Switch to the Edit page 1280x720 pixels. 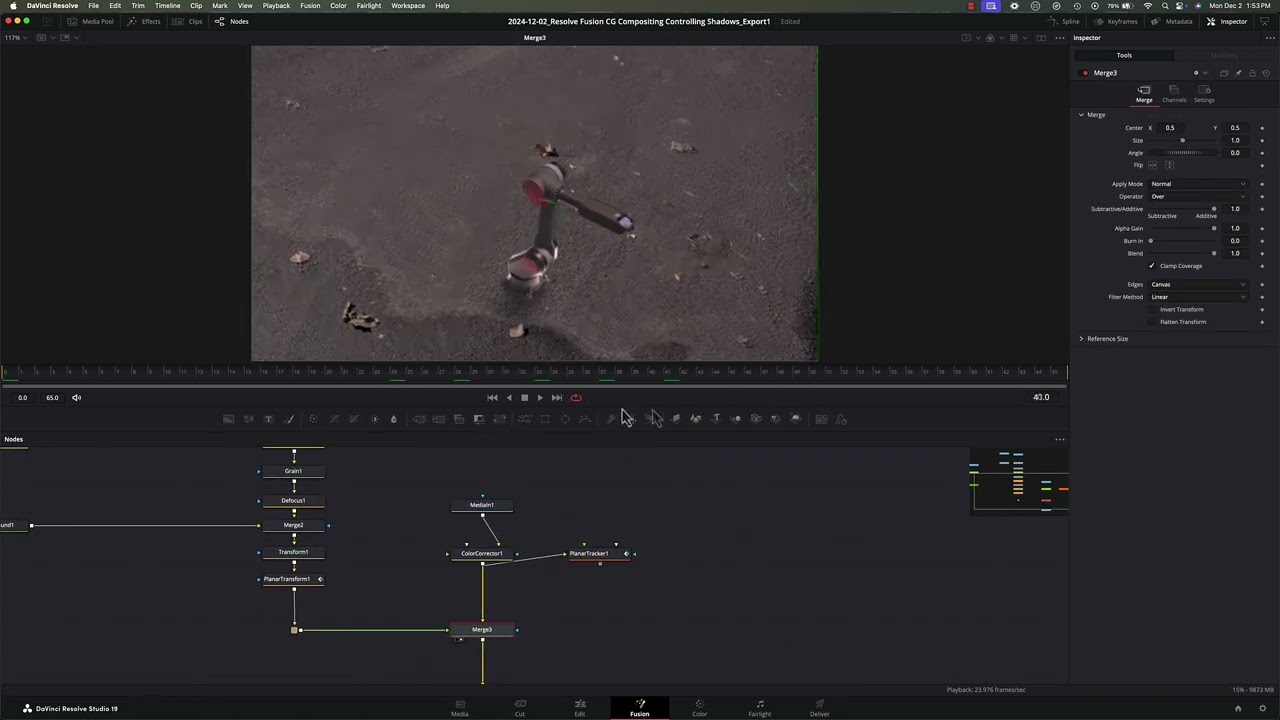(x=579, y=708)
